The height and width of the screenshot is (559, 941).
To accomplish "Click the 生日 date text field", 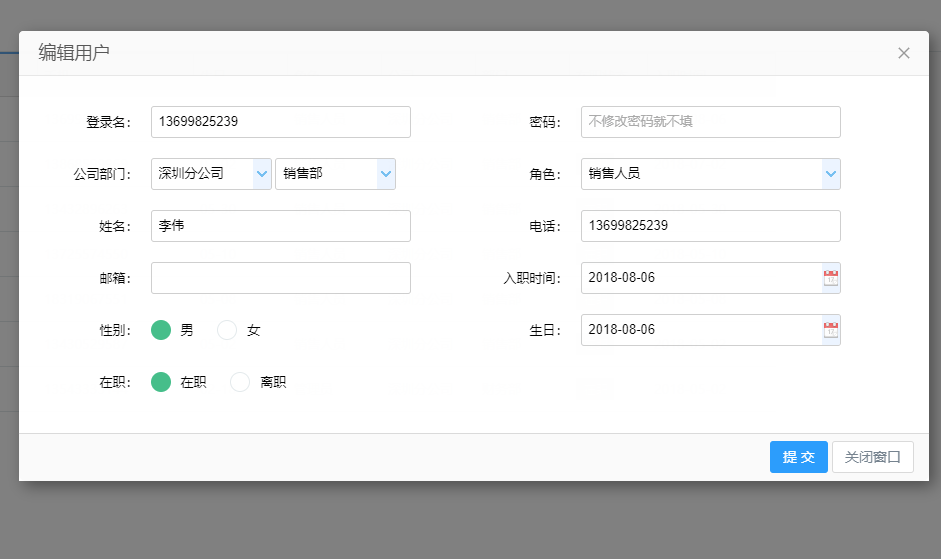I will click(x=700, y=330).
